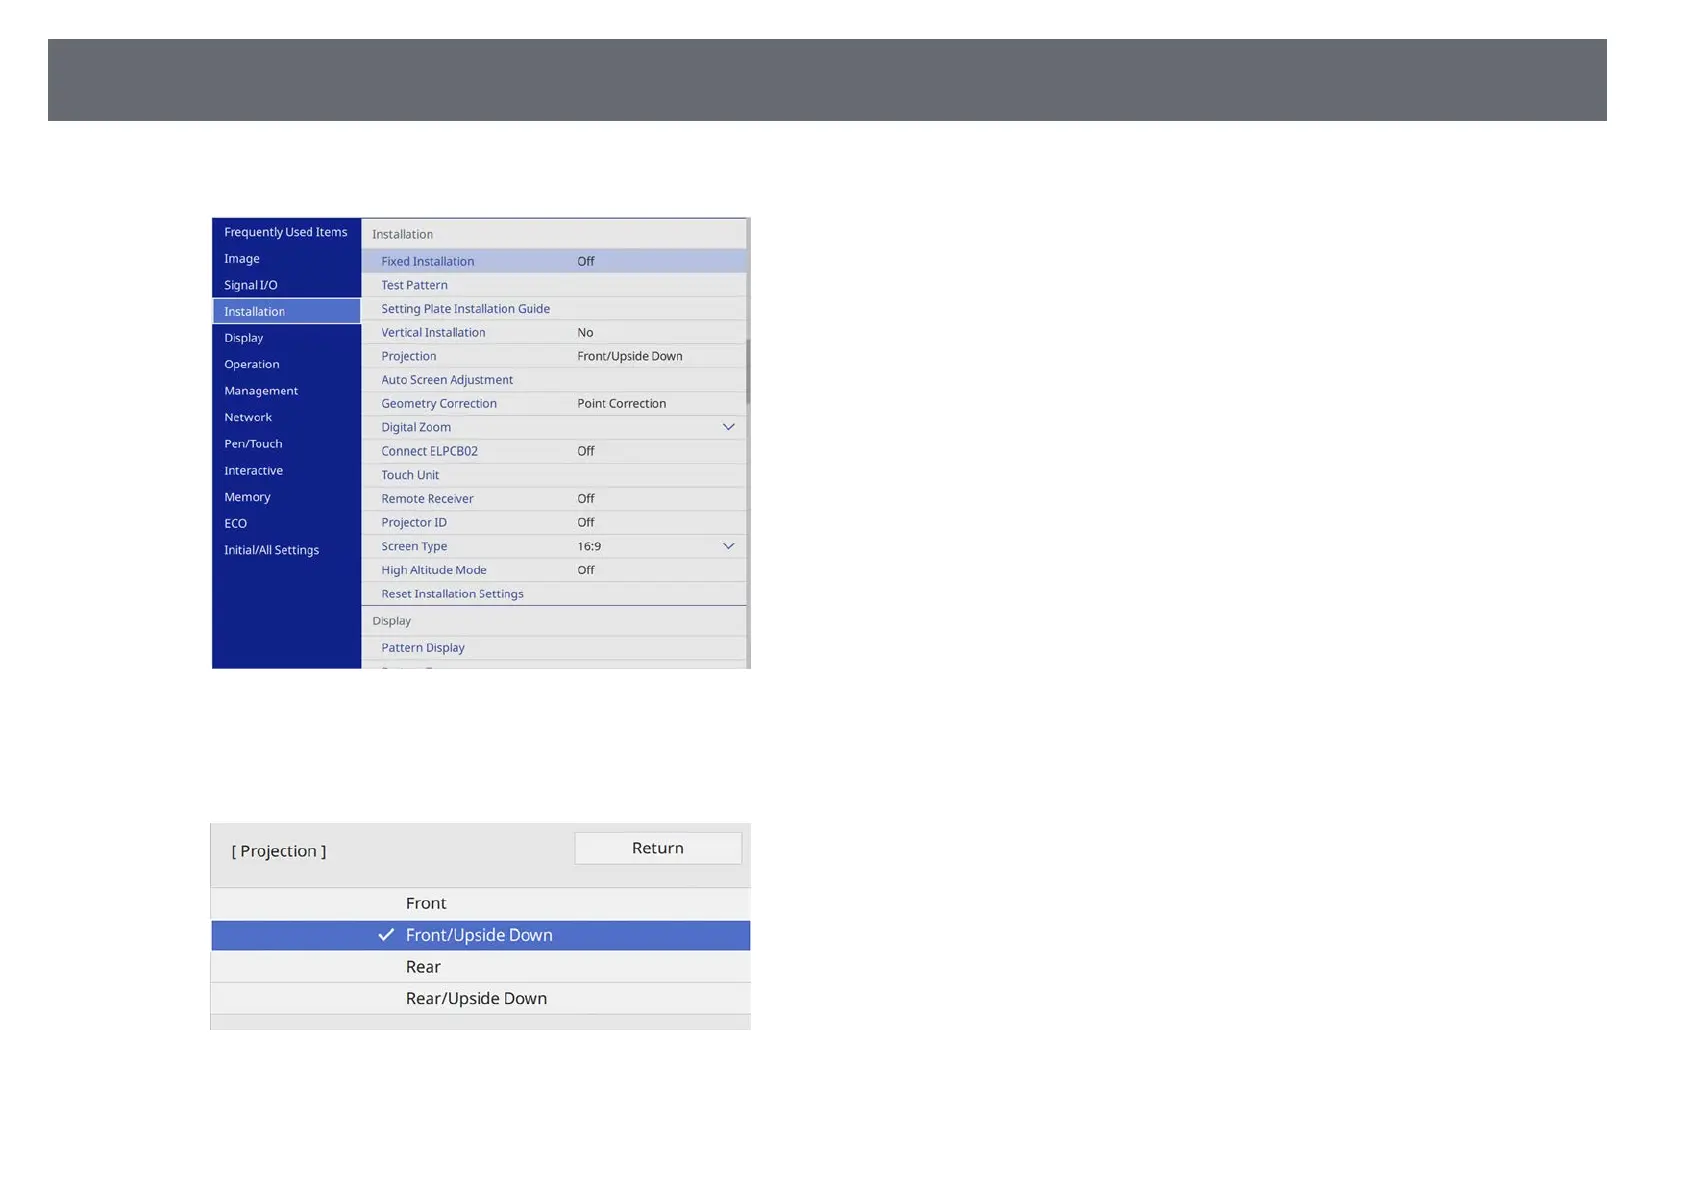Select the Geometry Correction setting
Viewport: 1684px width, 1190px height.
click(x=554, y=404)
